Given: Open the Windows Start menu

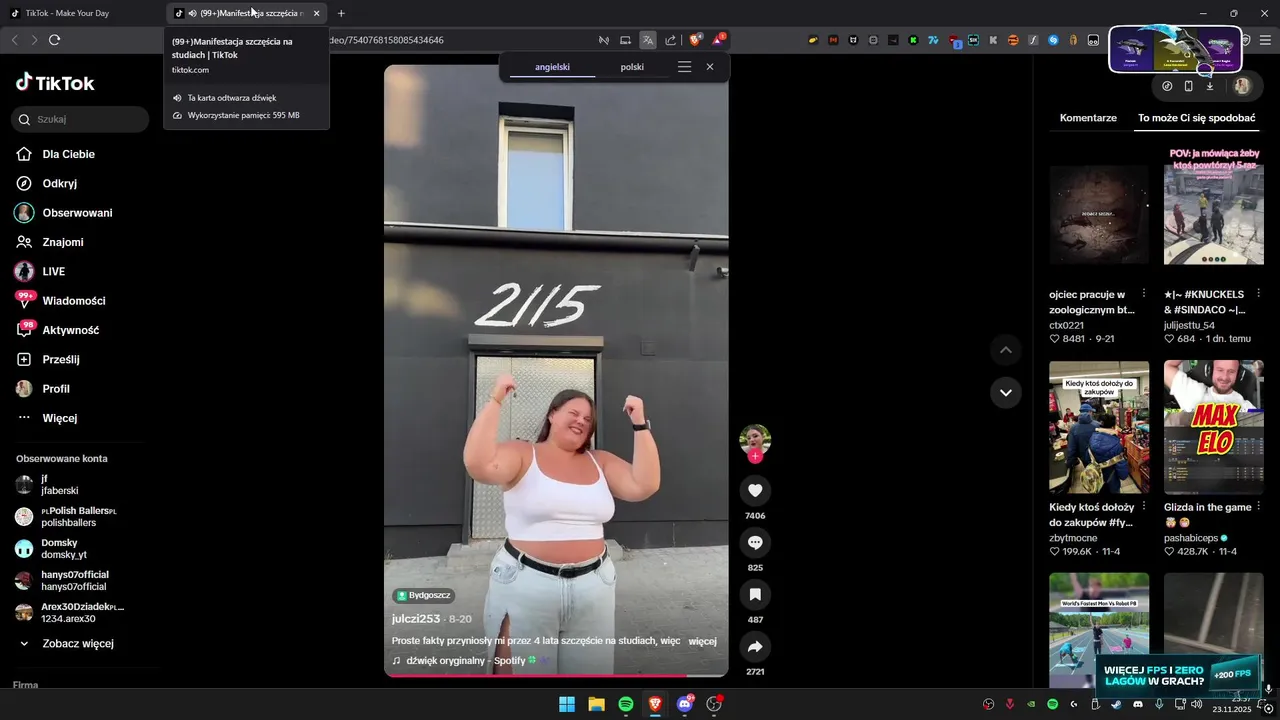Looking at the screenshot, I should 567,704.
